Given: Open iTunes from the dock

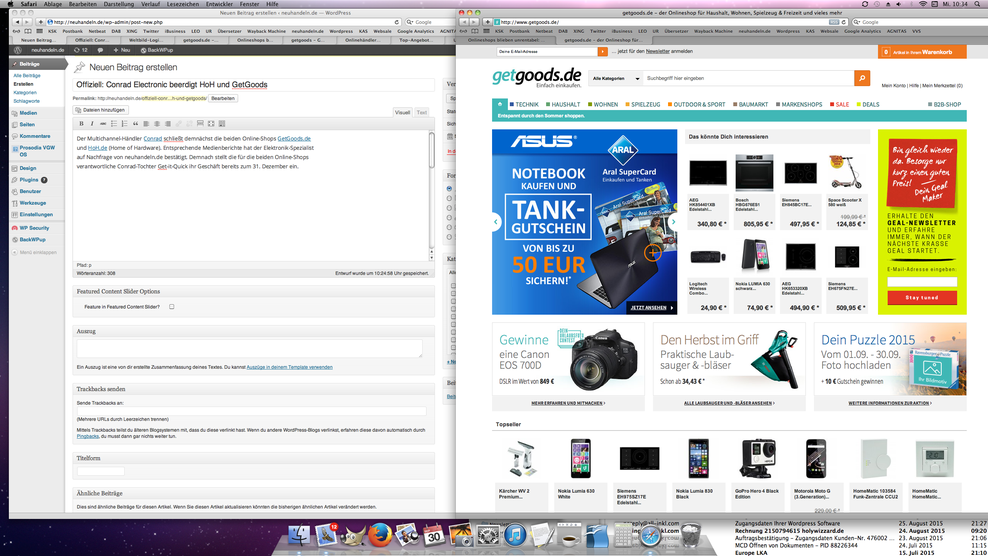Looking at the screenshot, I should (x=515, y=536).
